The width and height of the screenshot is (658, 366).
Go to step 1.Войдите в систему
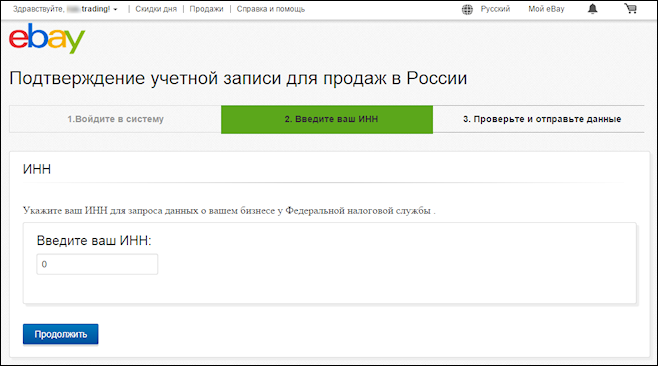pos(115,119)
